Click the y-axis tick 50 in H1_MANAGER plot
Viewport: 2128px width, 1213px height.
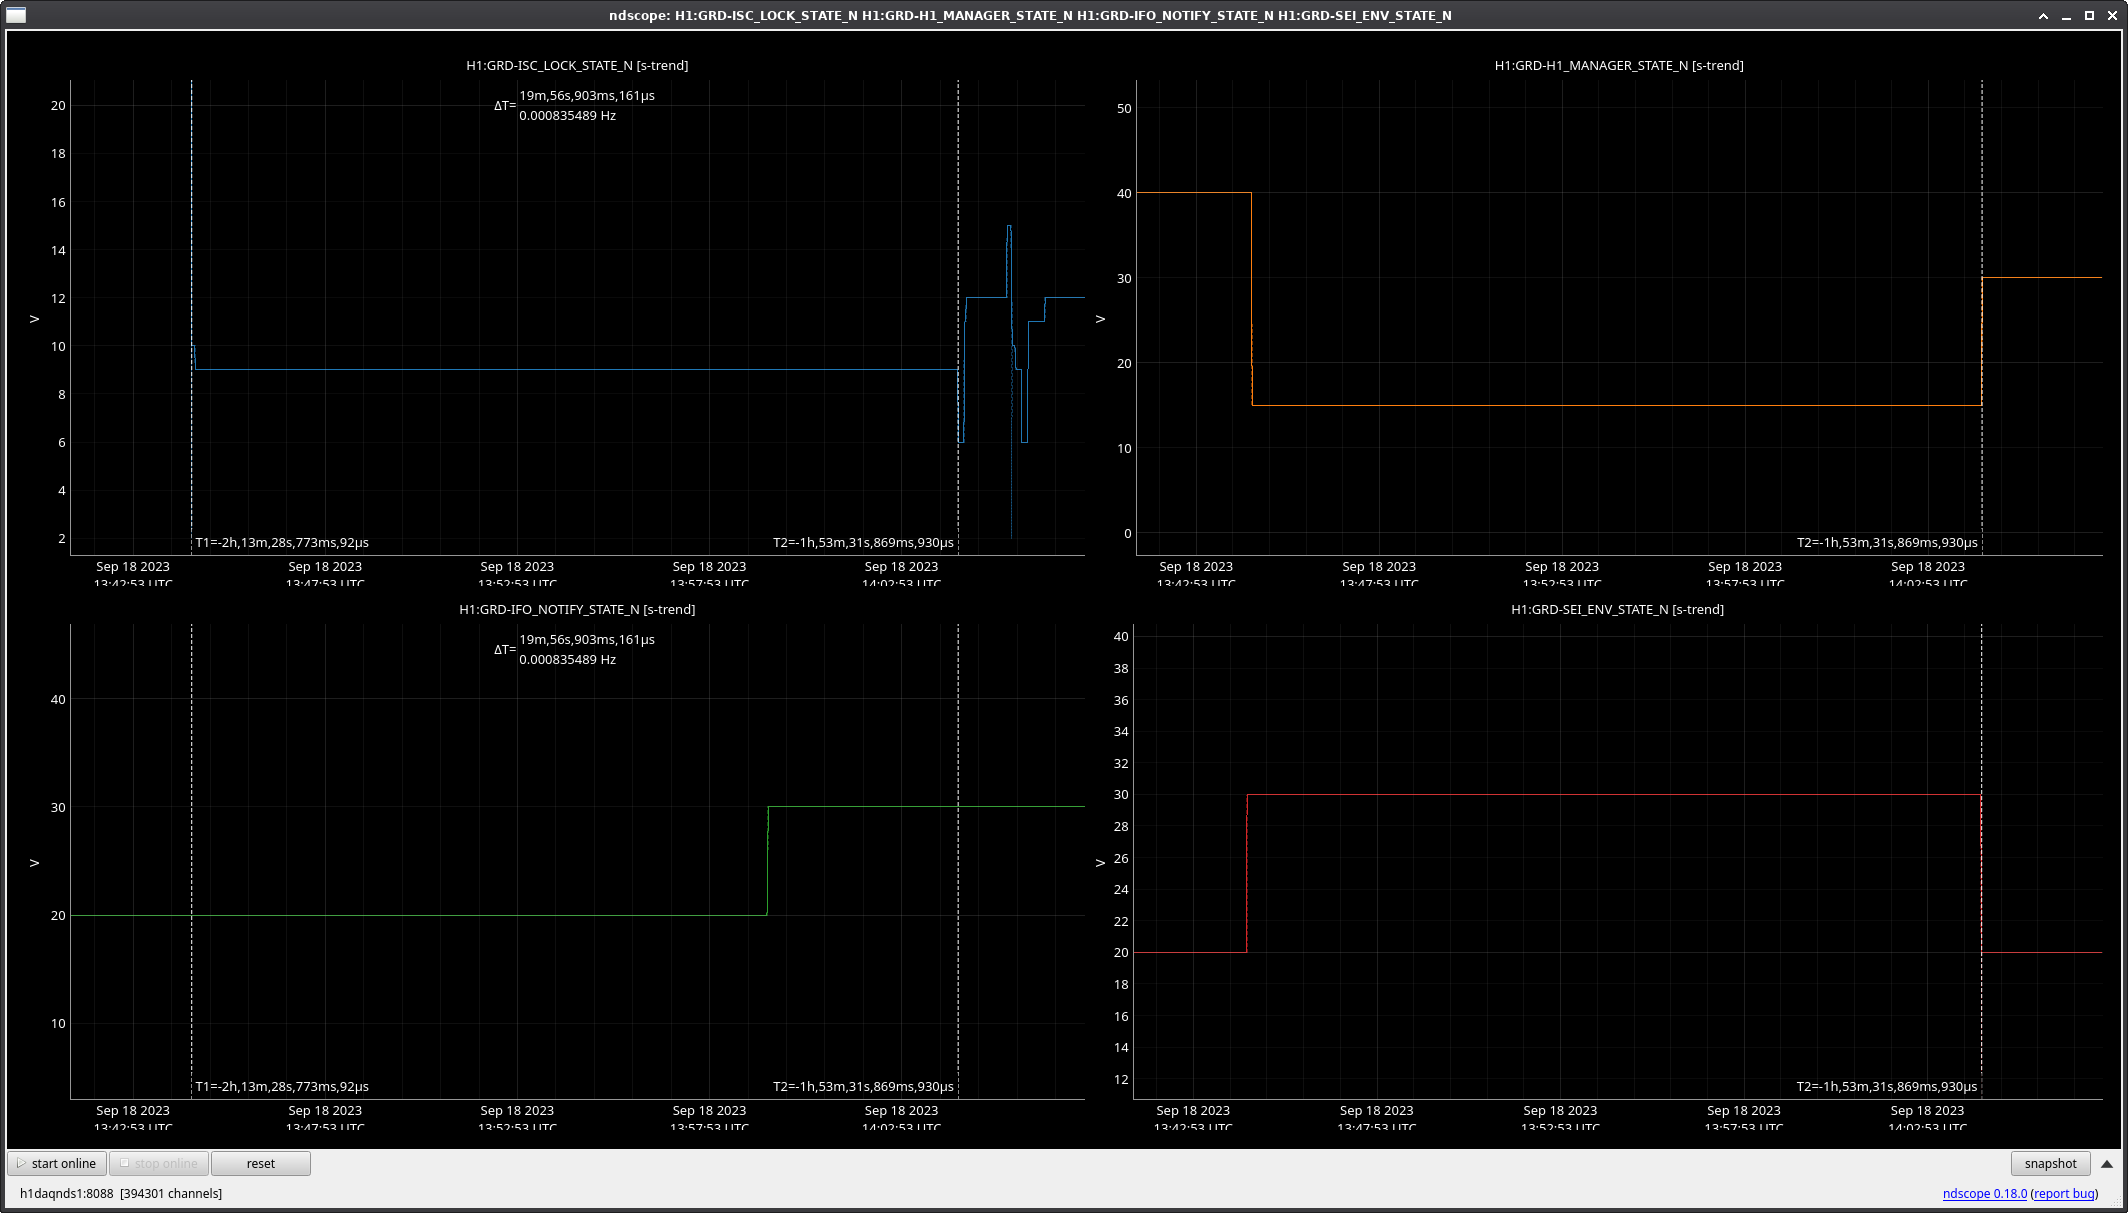click(1124, 108)
